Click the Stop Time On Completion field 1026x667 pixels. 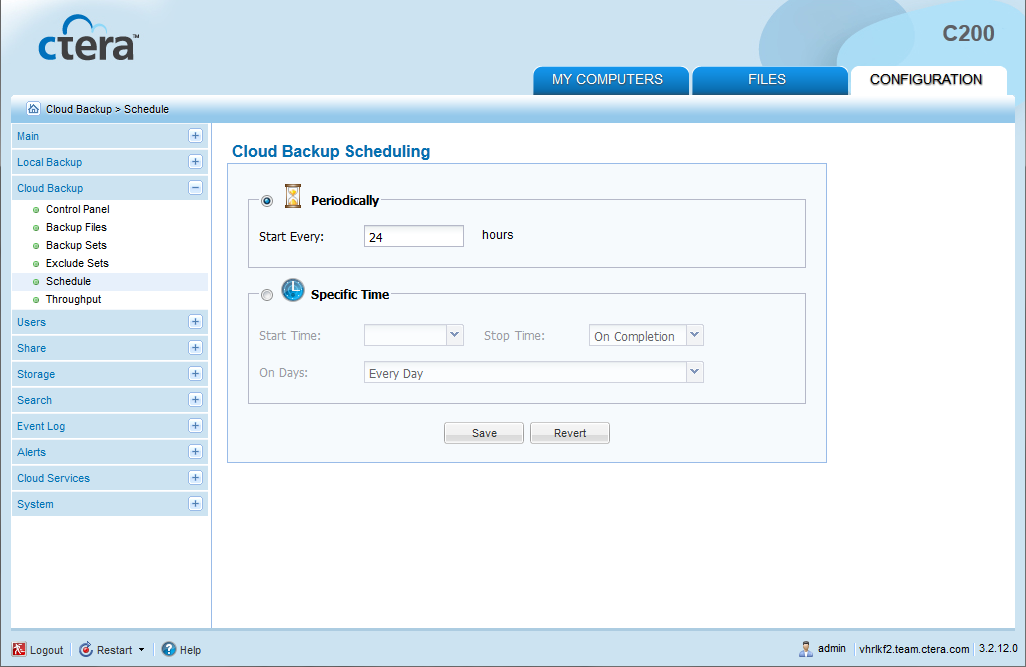tap(638, 335)
